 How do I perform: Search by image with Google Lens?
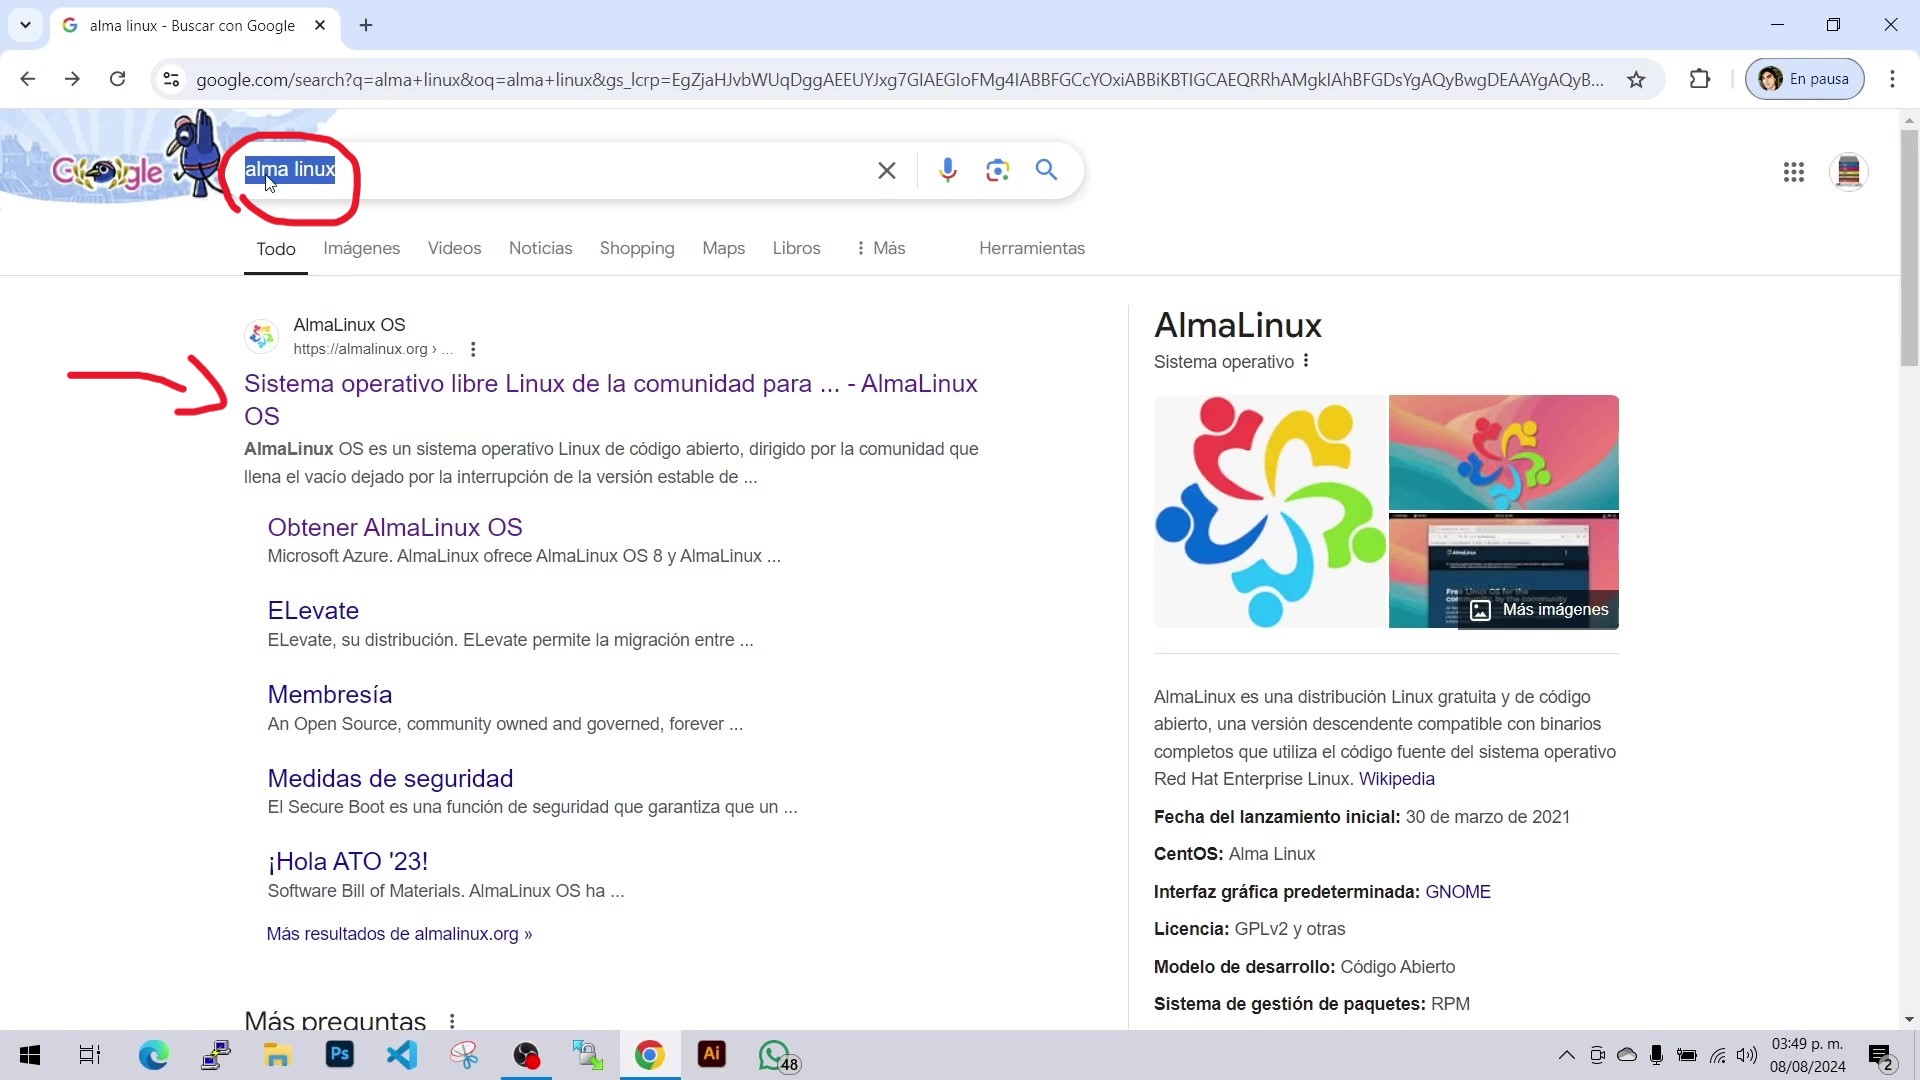point(997,170)
